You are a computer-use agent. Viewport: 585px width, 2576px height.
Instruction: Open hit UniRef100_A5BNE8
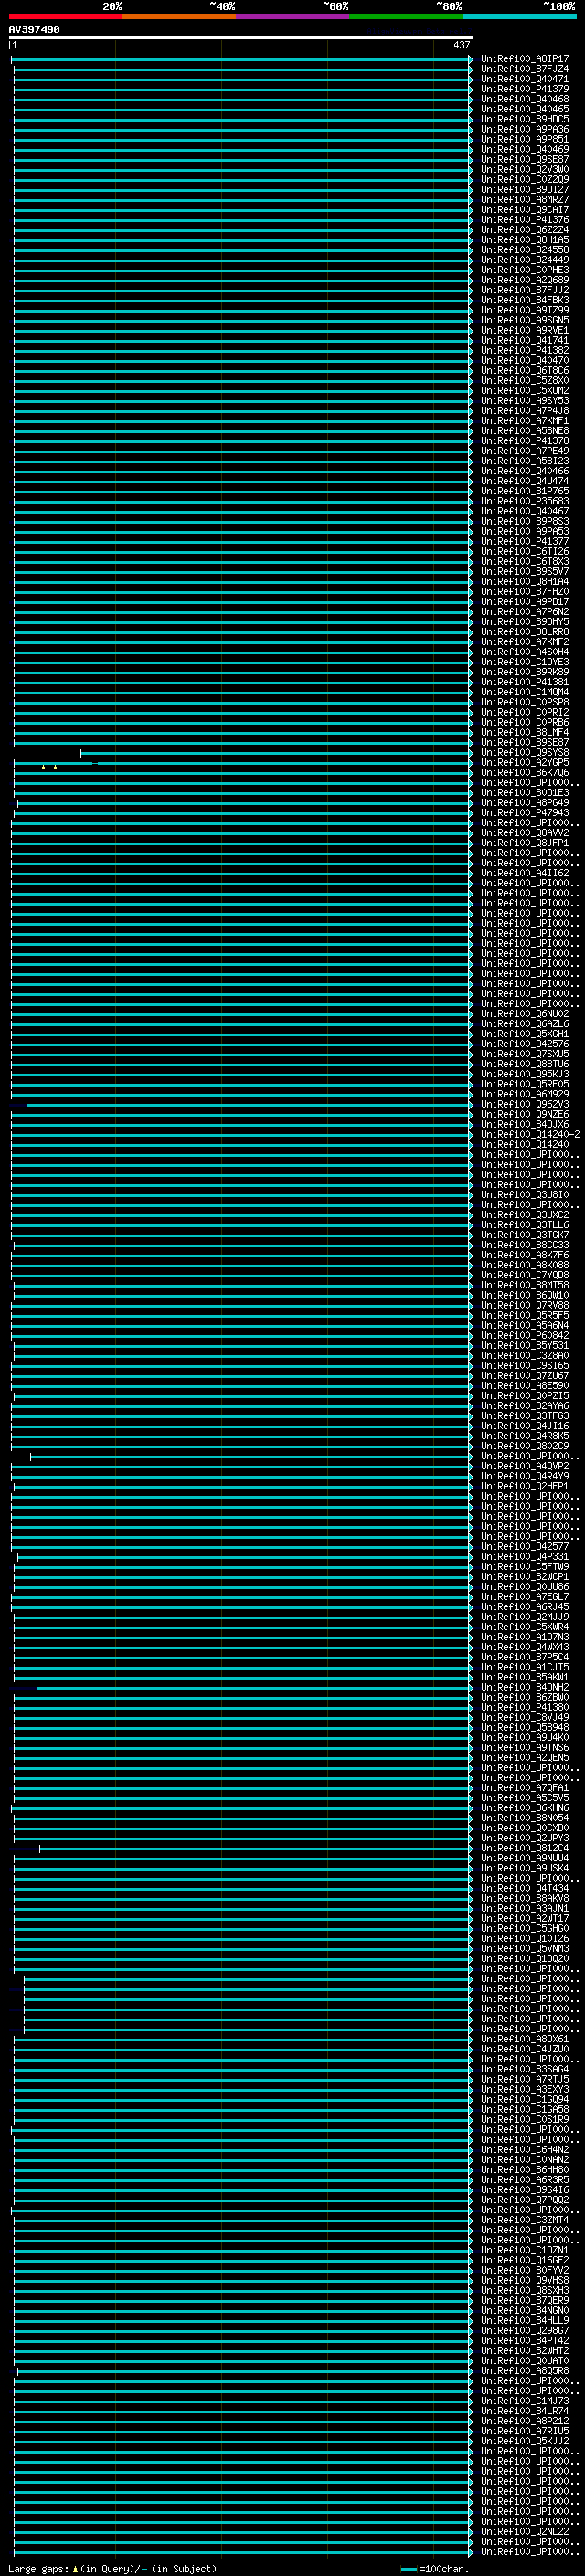tap(524, 431)
